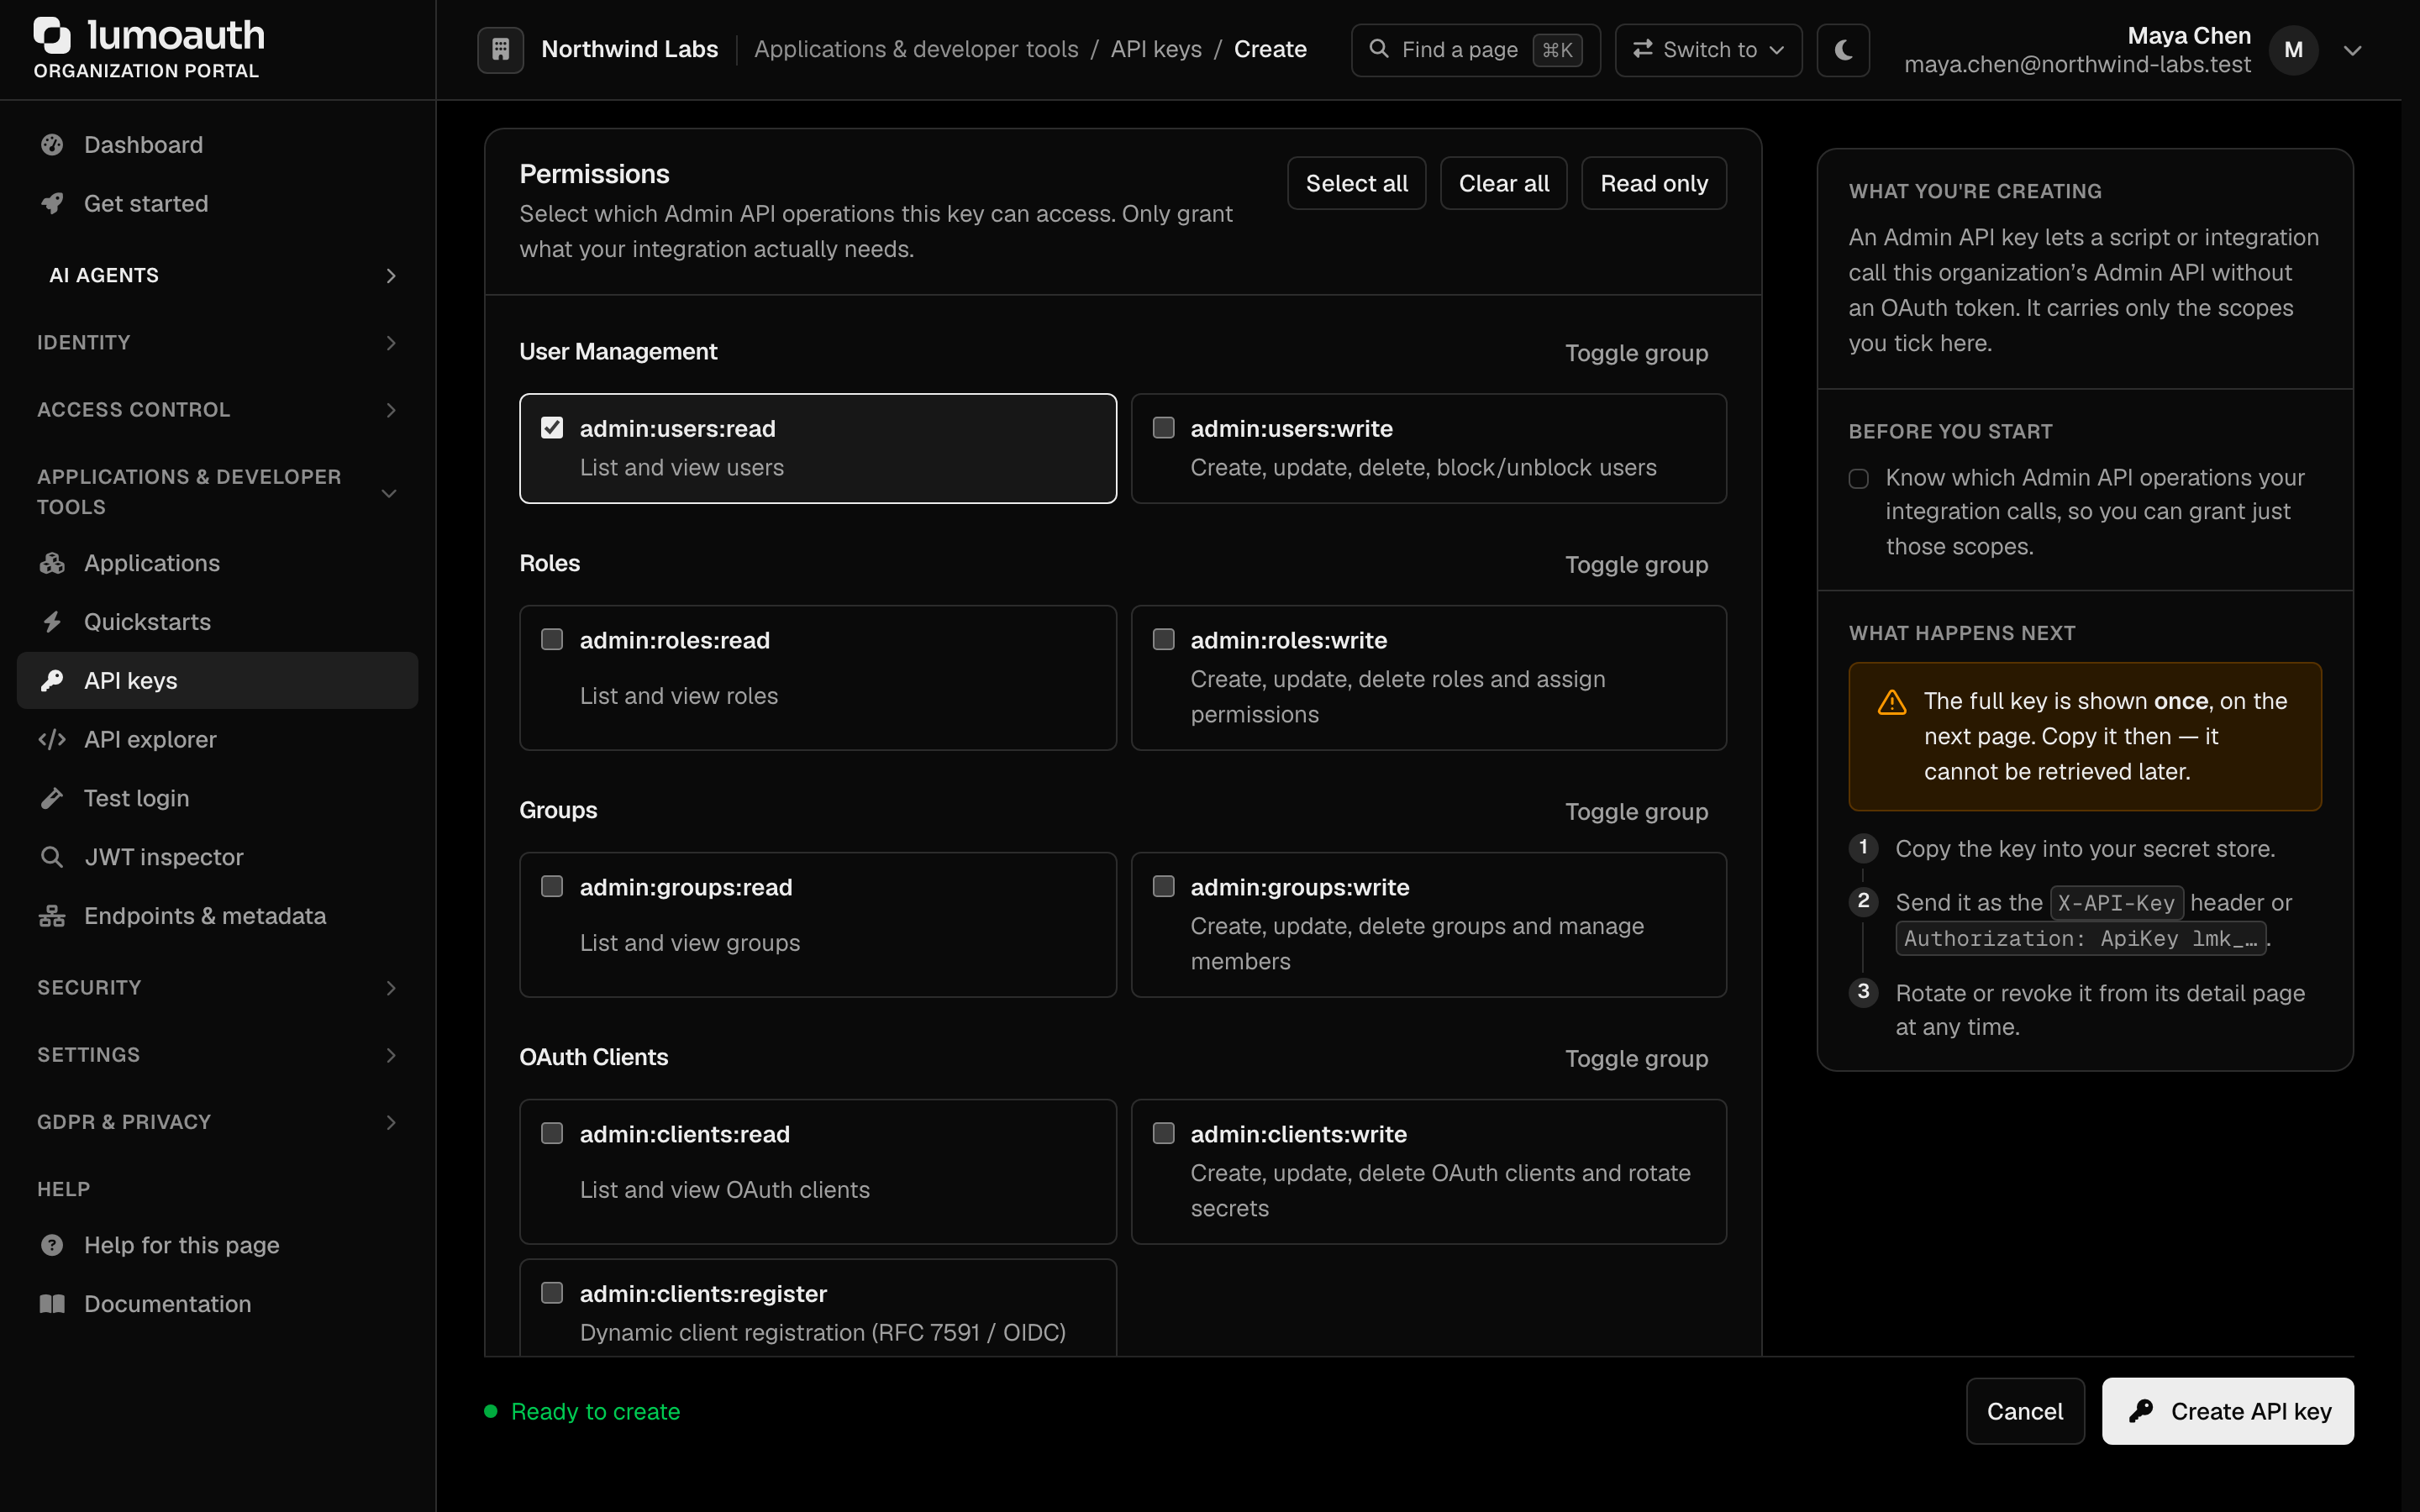2420x1512 pixels.
Task: Click the Cancel button
Action: tap(2025, 1411)
